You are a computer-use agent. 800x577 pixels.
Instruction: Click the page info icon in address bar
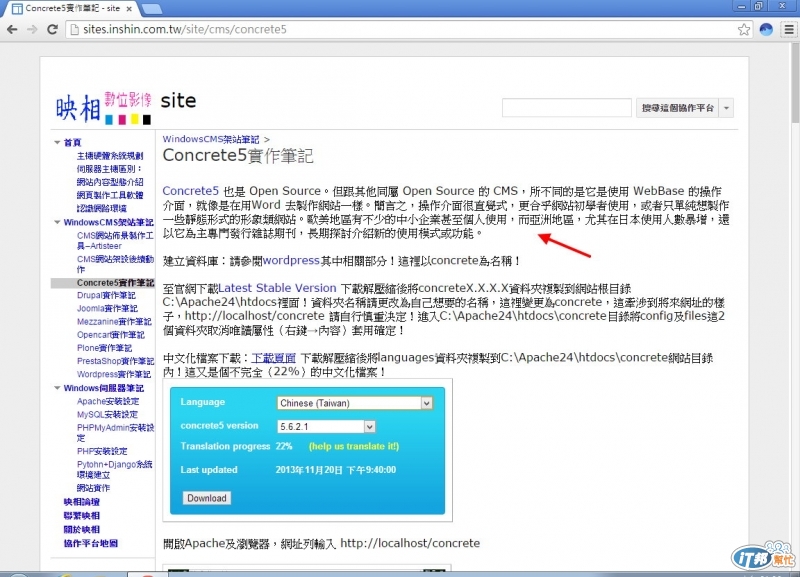click(74, 30)
